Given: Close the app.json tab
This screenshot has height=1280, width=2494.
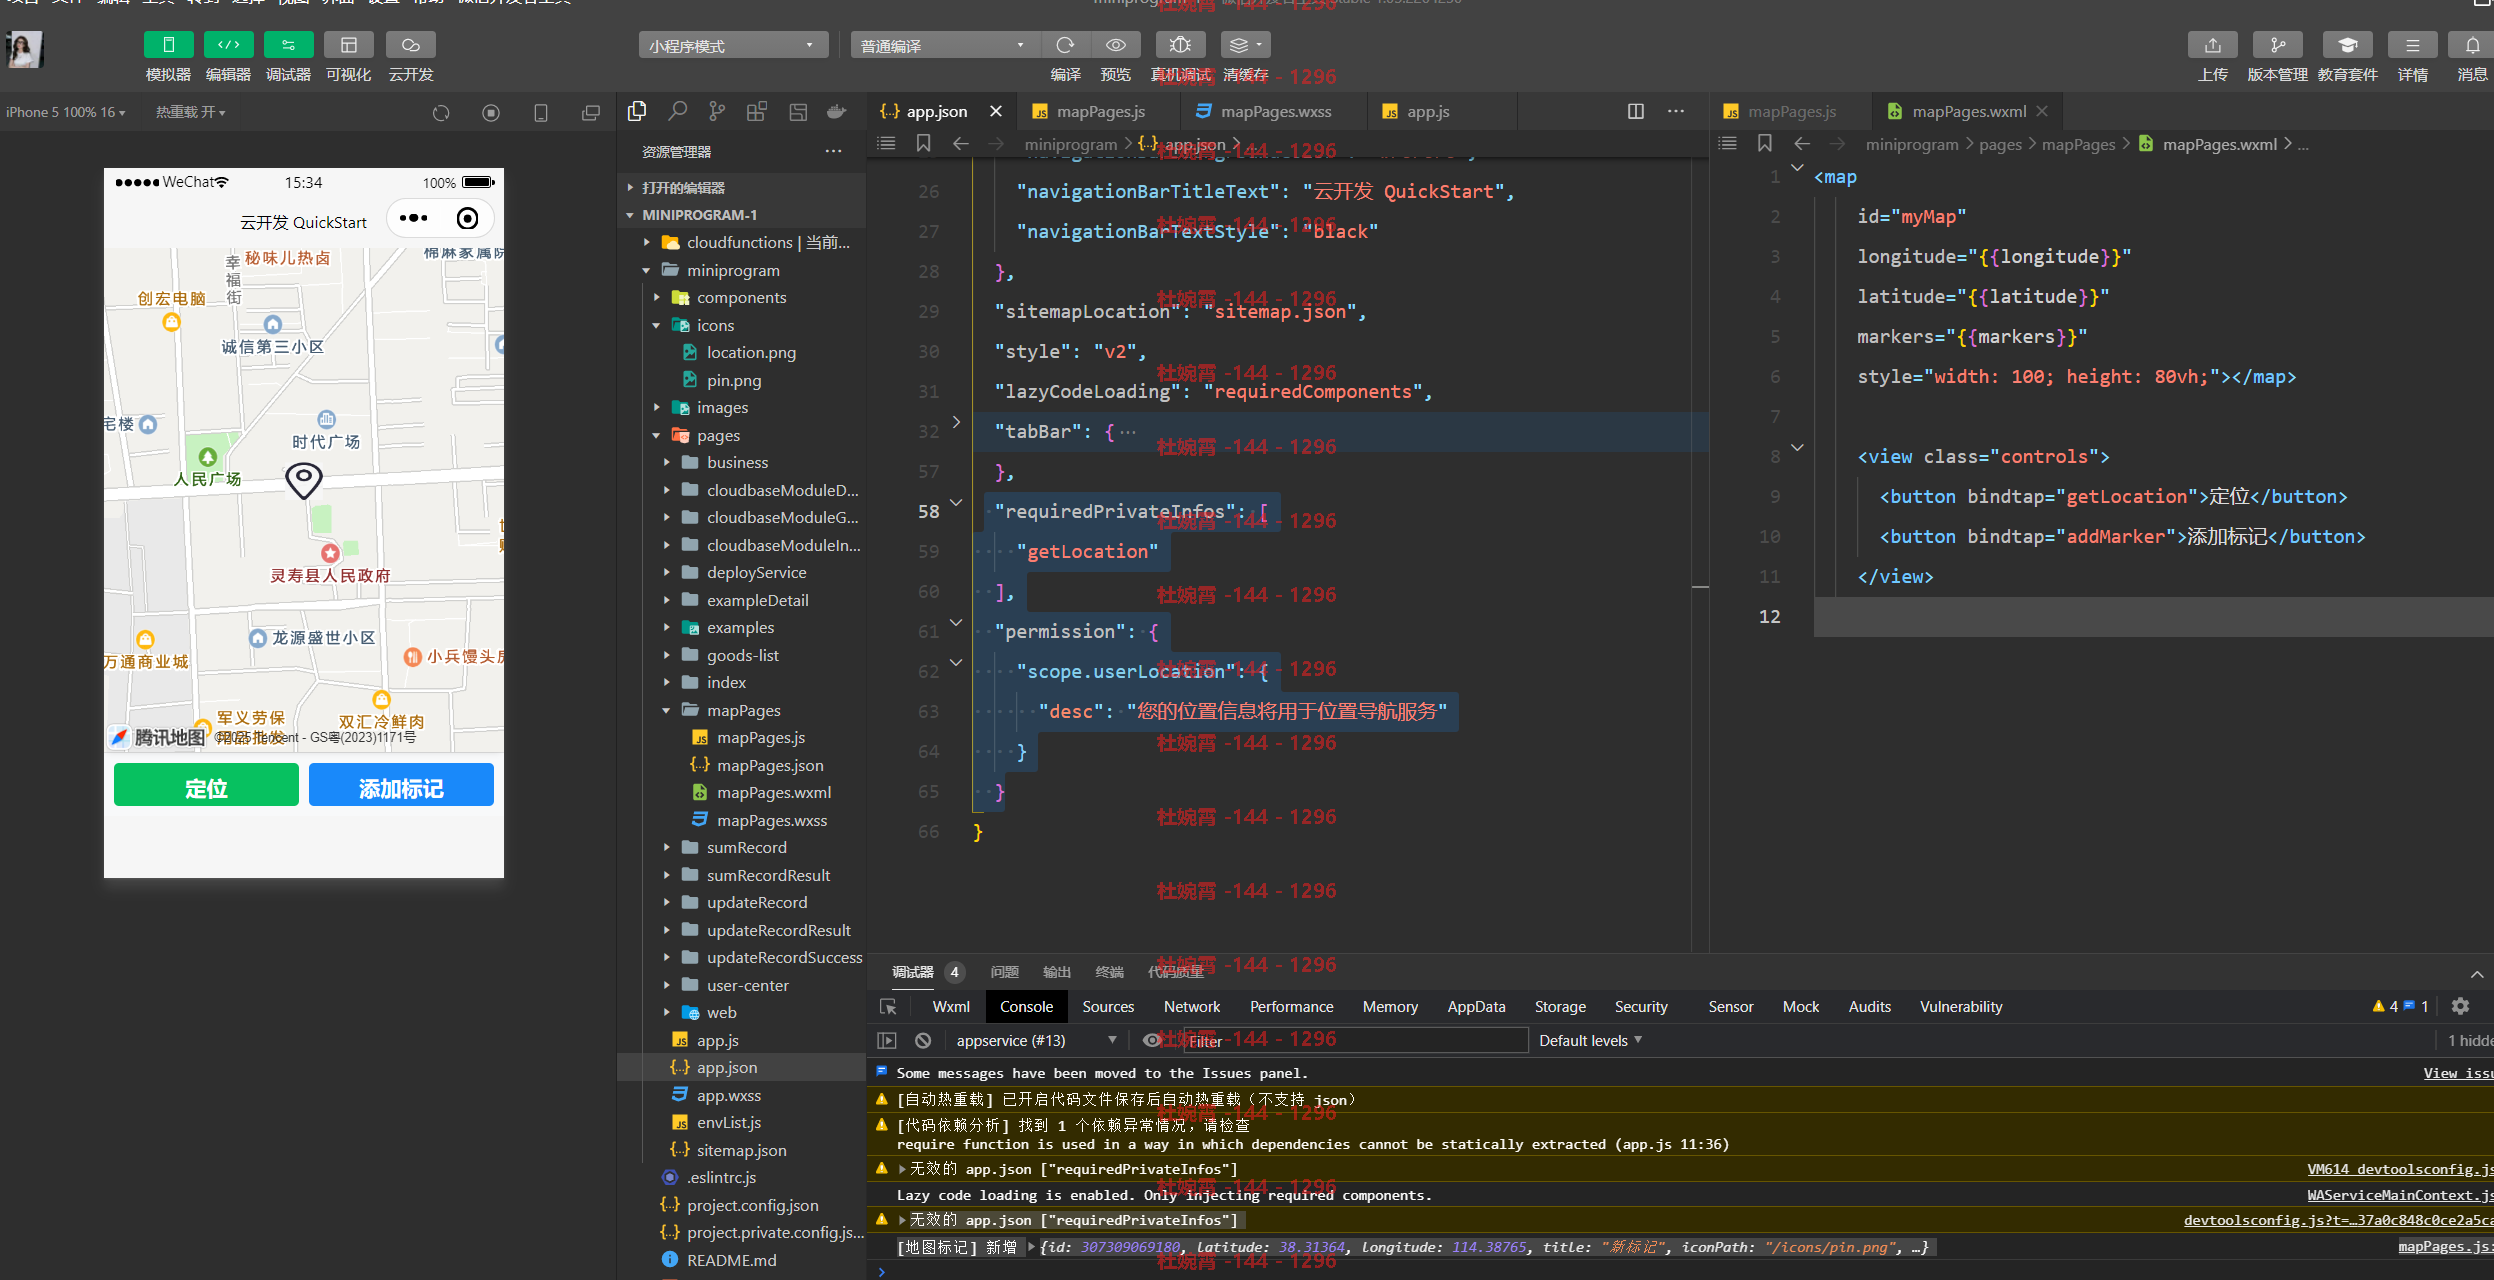Looking at the screenshot, I should coord(996,111).
